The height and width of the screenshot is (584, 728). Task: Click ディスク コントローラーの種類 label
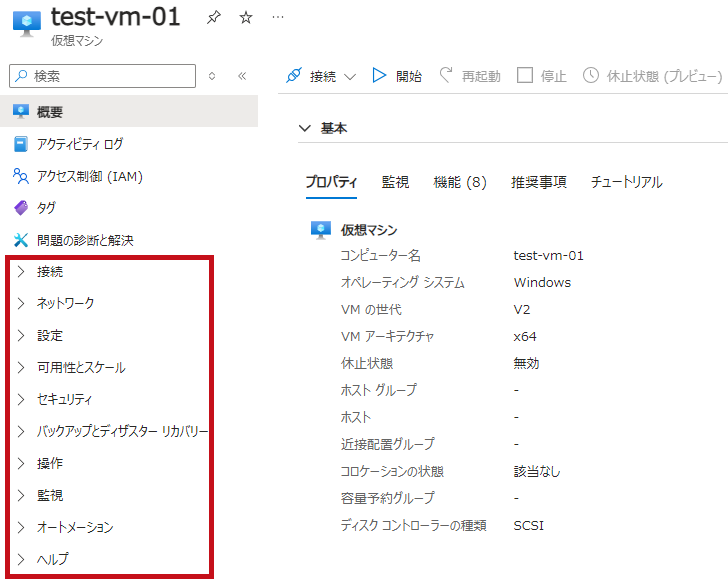(414, 526)
